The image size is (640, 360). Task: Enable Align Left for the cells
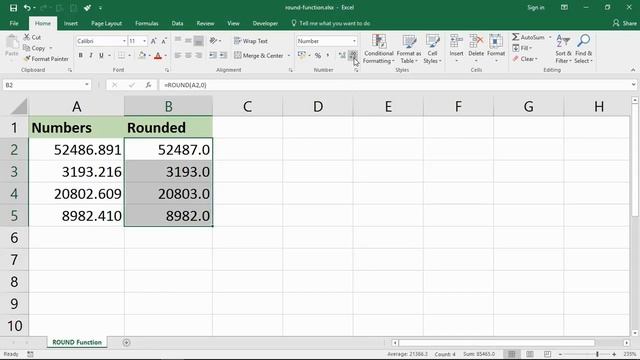pos(178,55)
